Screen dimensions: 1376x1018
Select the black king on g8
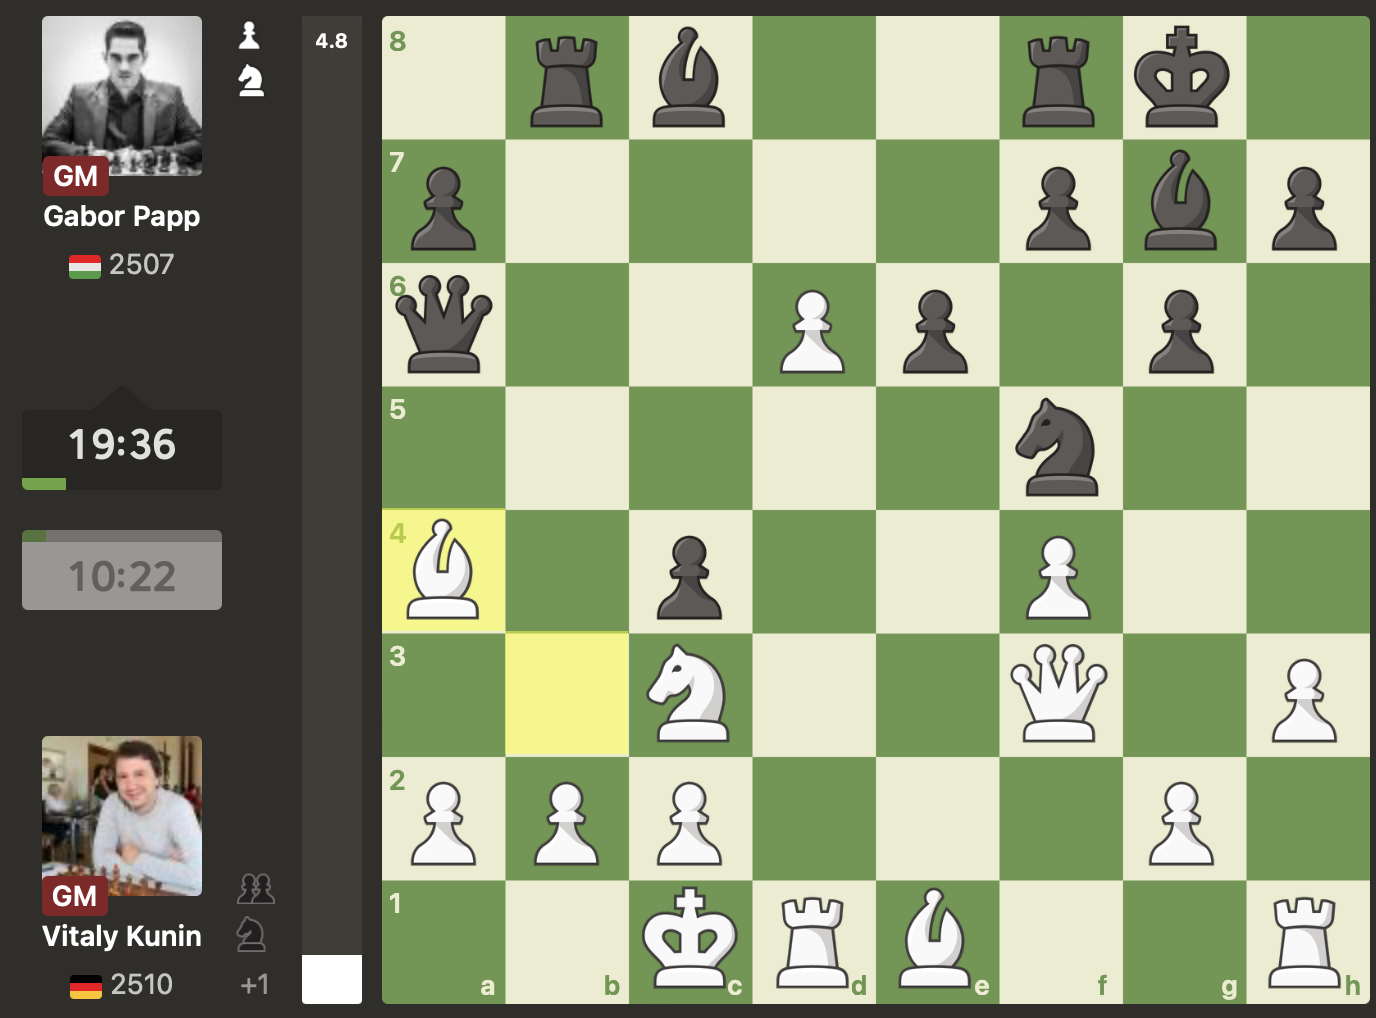1183,77
